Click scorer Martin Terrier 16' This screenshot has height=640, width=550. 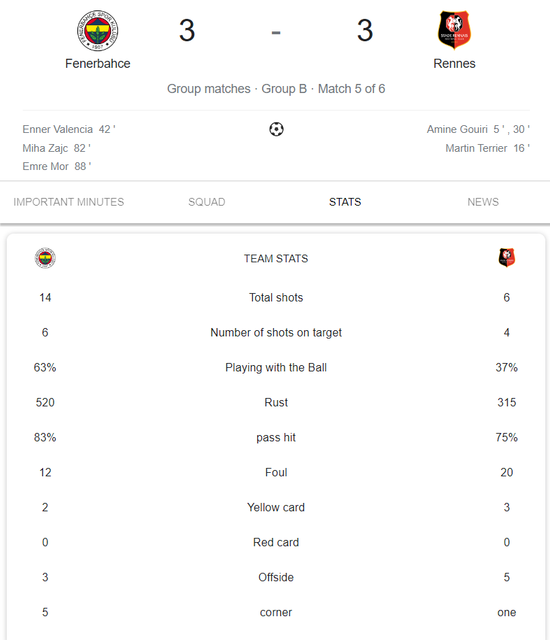(x=488, y=148)
